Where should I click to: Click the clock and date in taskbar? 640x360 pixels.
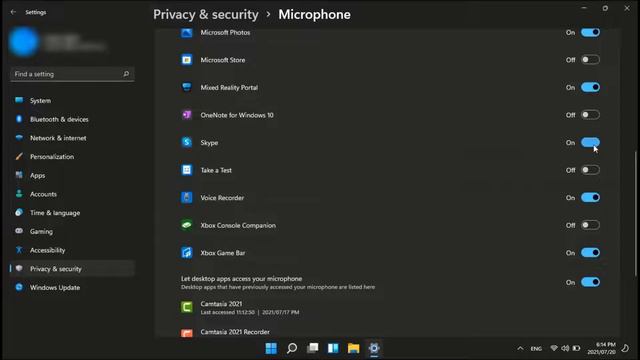click(x=602, y=348)
